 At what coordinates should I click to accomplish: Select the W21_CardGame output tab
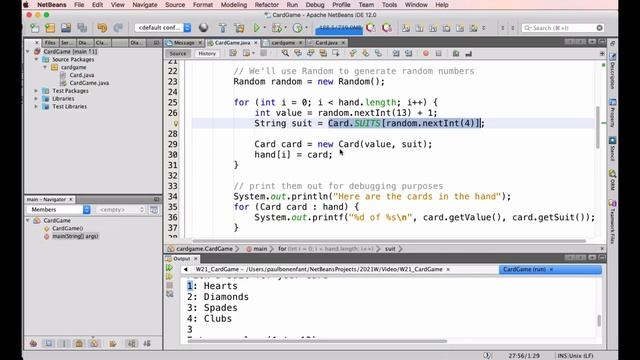pyautogui.click(x=318, y=269)
